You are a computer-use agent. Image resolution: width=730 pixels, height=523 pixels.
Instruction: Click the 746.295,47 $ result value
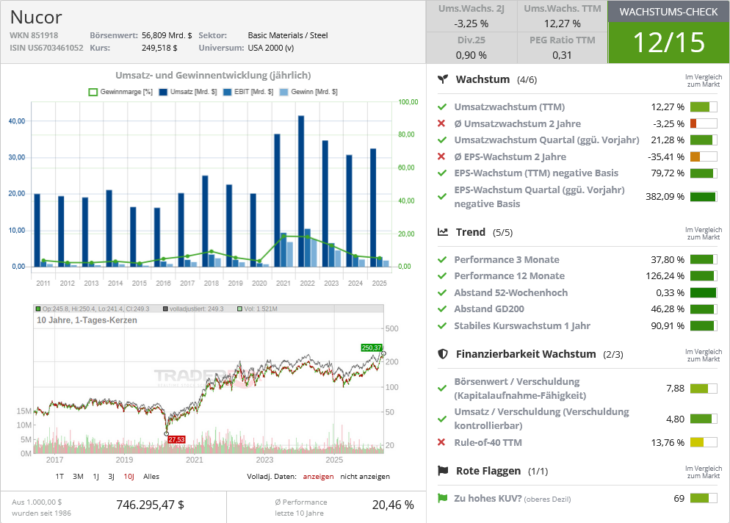[x=150, y=505]
